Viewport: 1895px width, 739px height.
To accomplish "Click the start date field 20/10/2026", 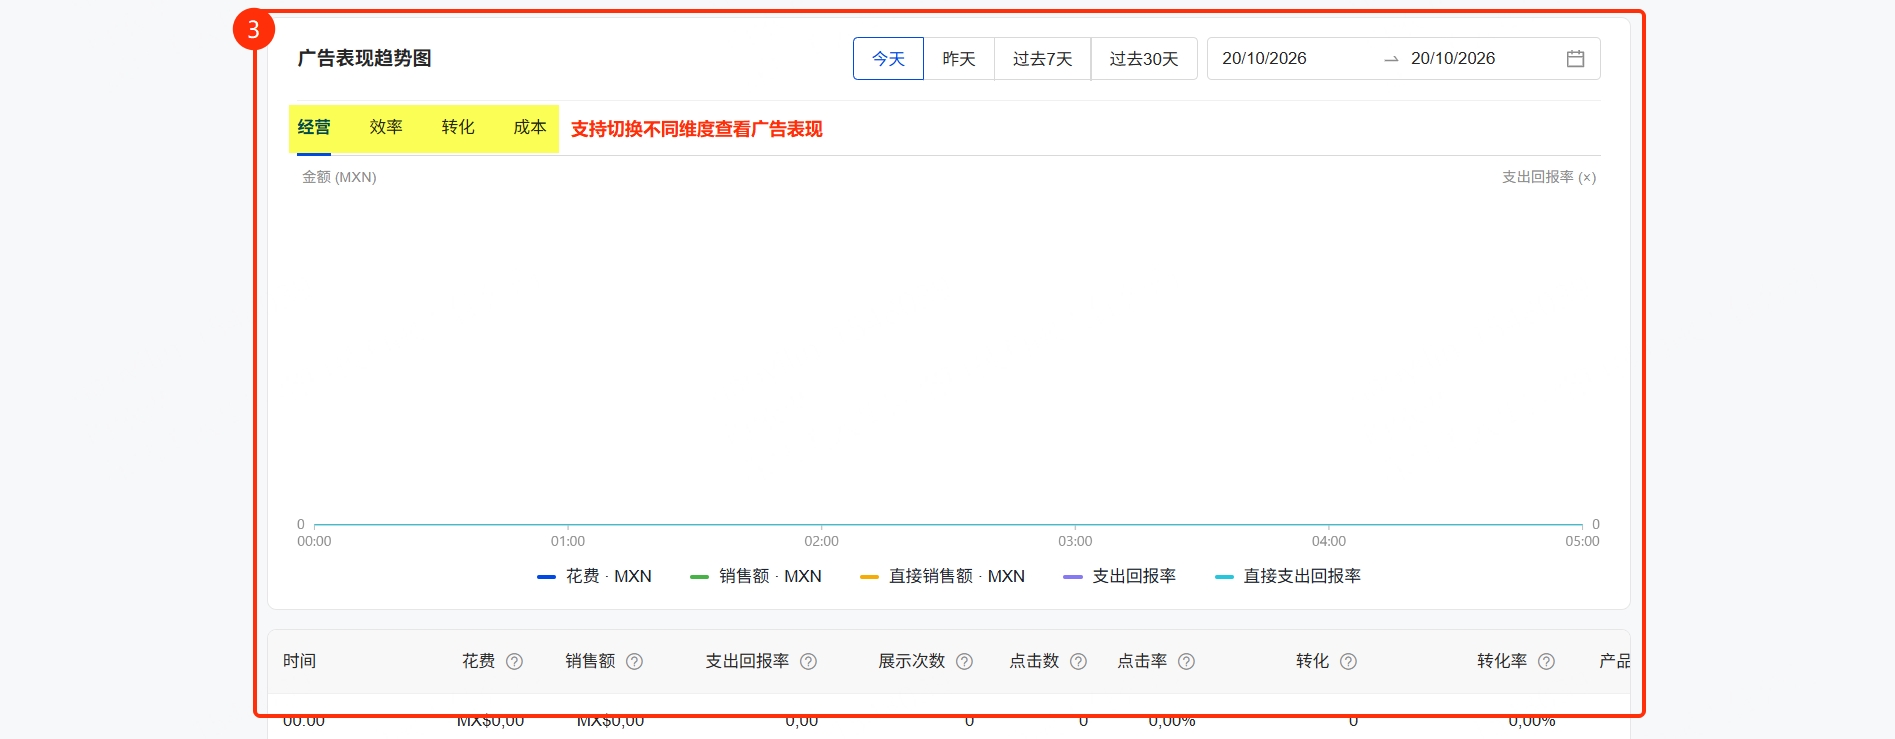I will 1264,59.
